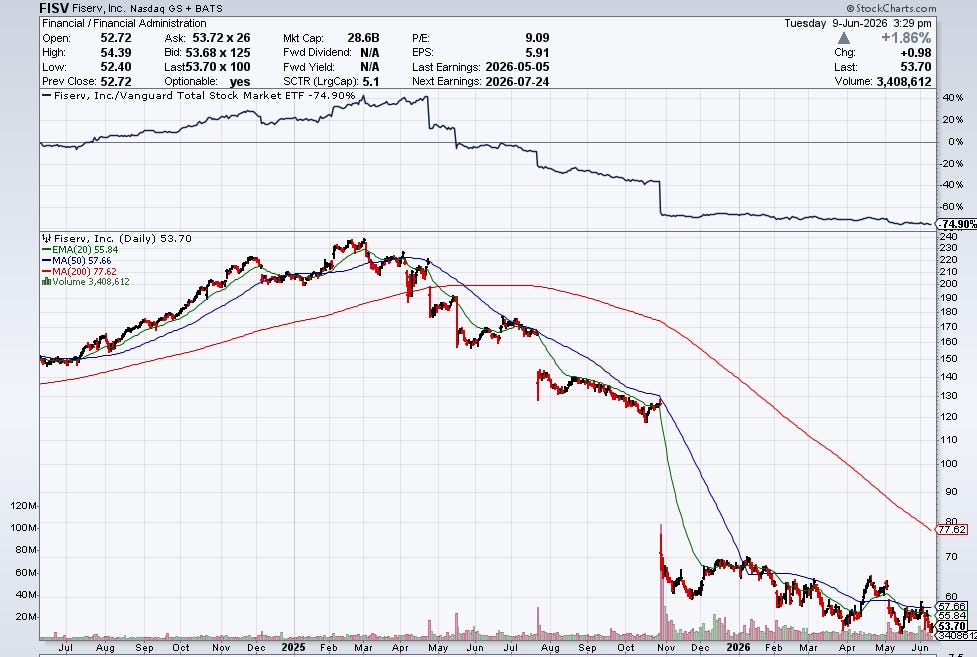This screenshot has height=657, width=977.
Task: Click the SCTR (LrgCap) value 5.1
Action: [x=371, y=81]
